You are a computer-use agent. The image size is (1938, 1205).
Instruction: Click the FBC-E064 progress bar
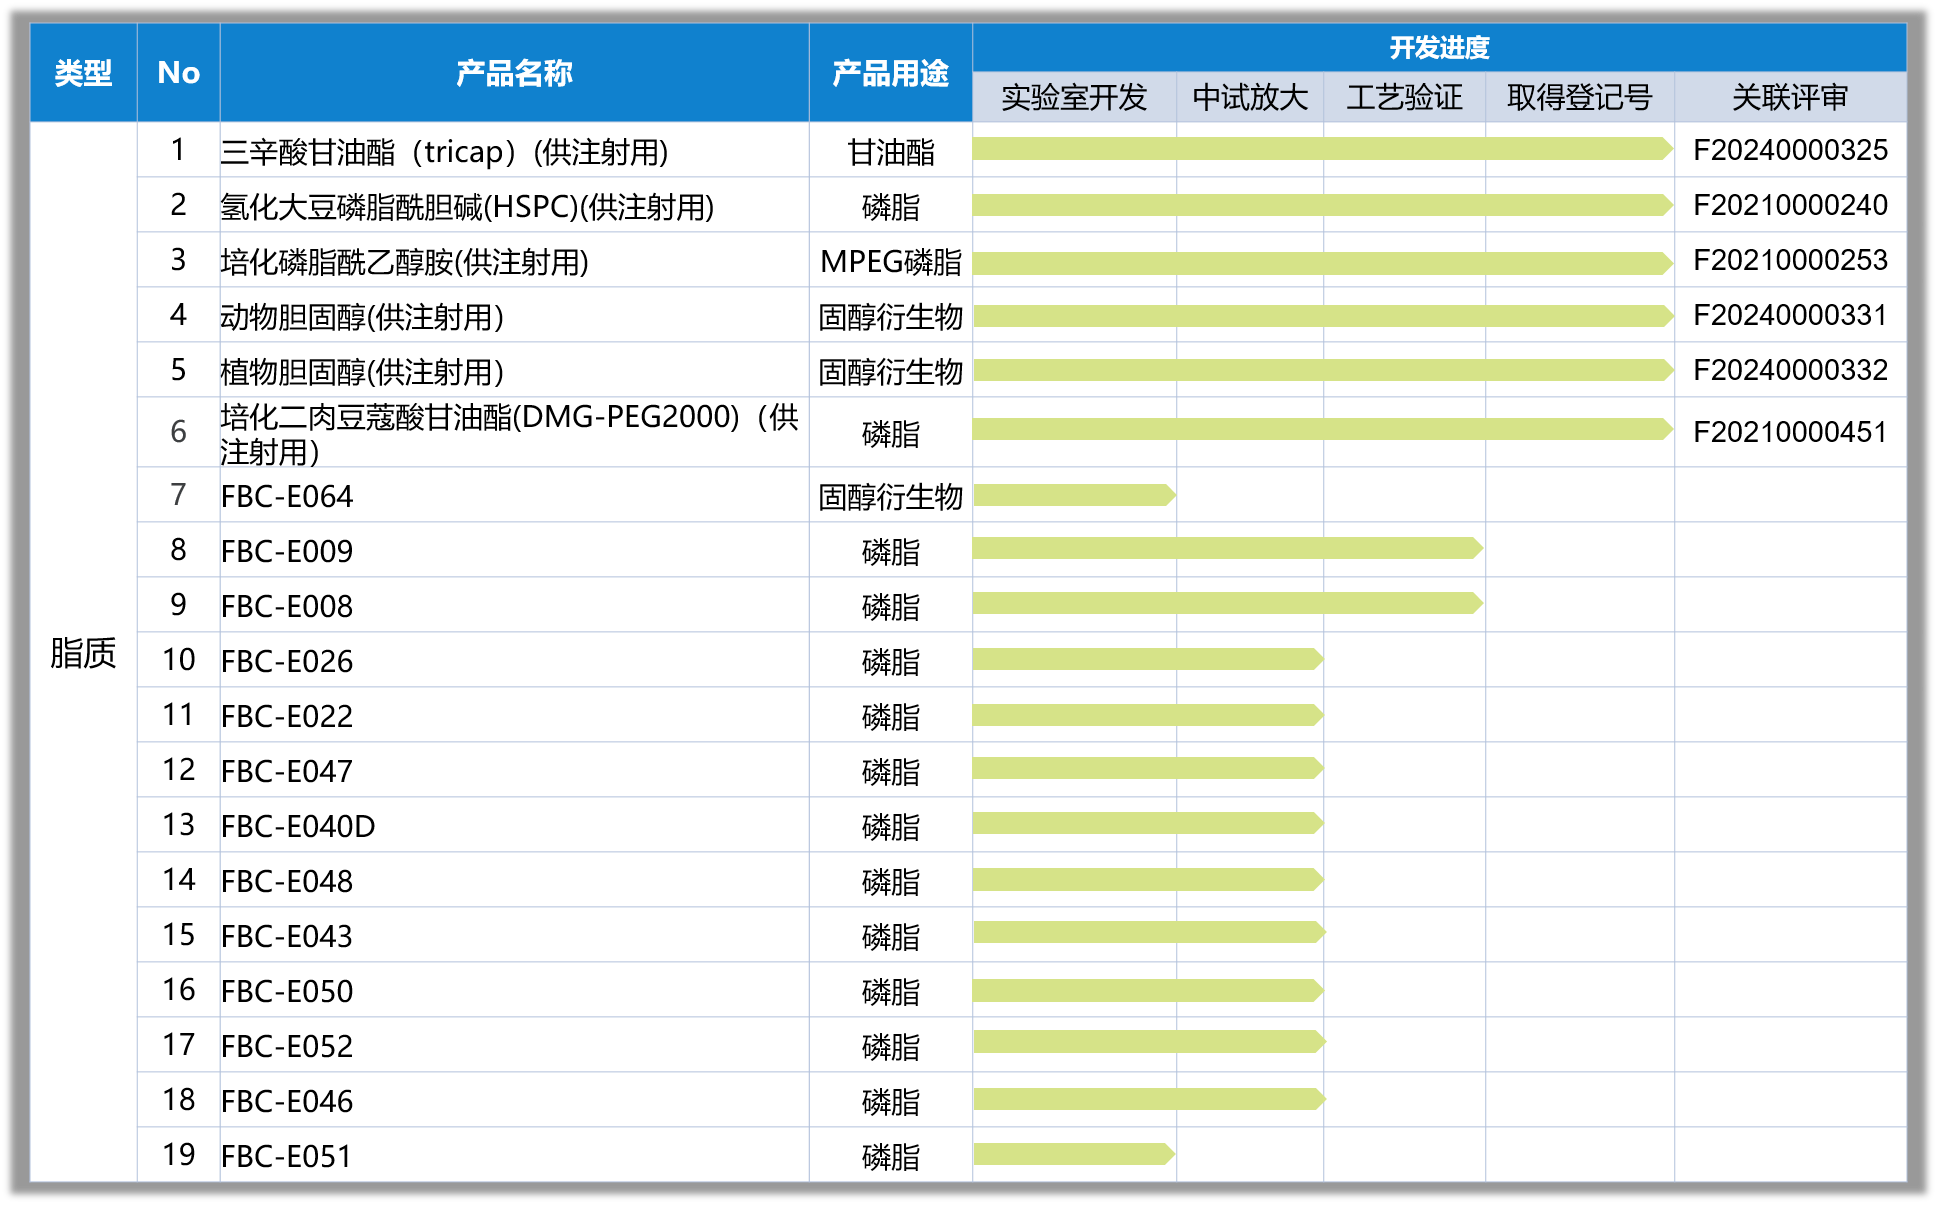[x=1073, y=495]
